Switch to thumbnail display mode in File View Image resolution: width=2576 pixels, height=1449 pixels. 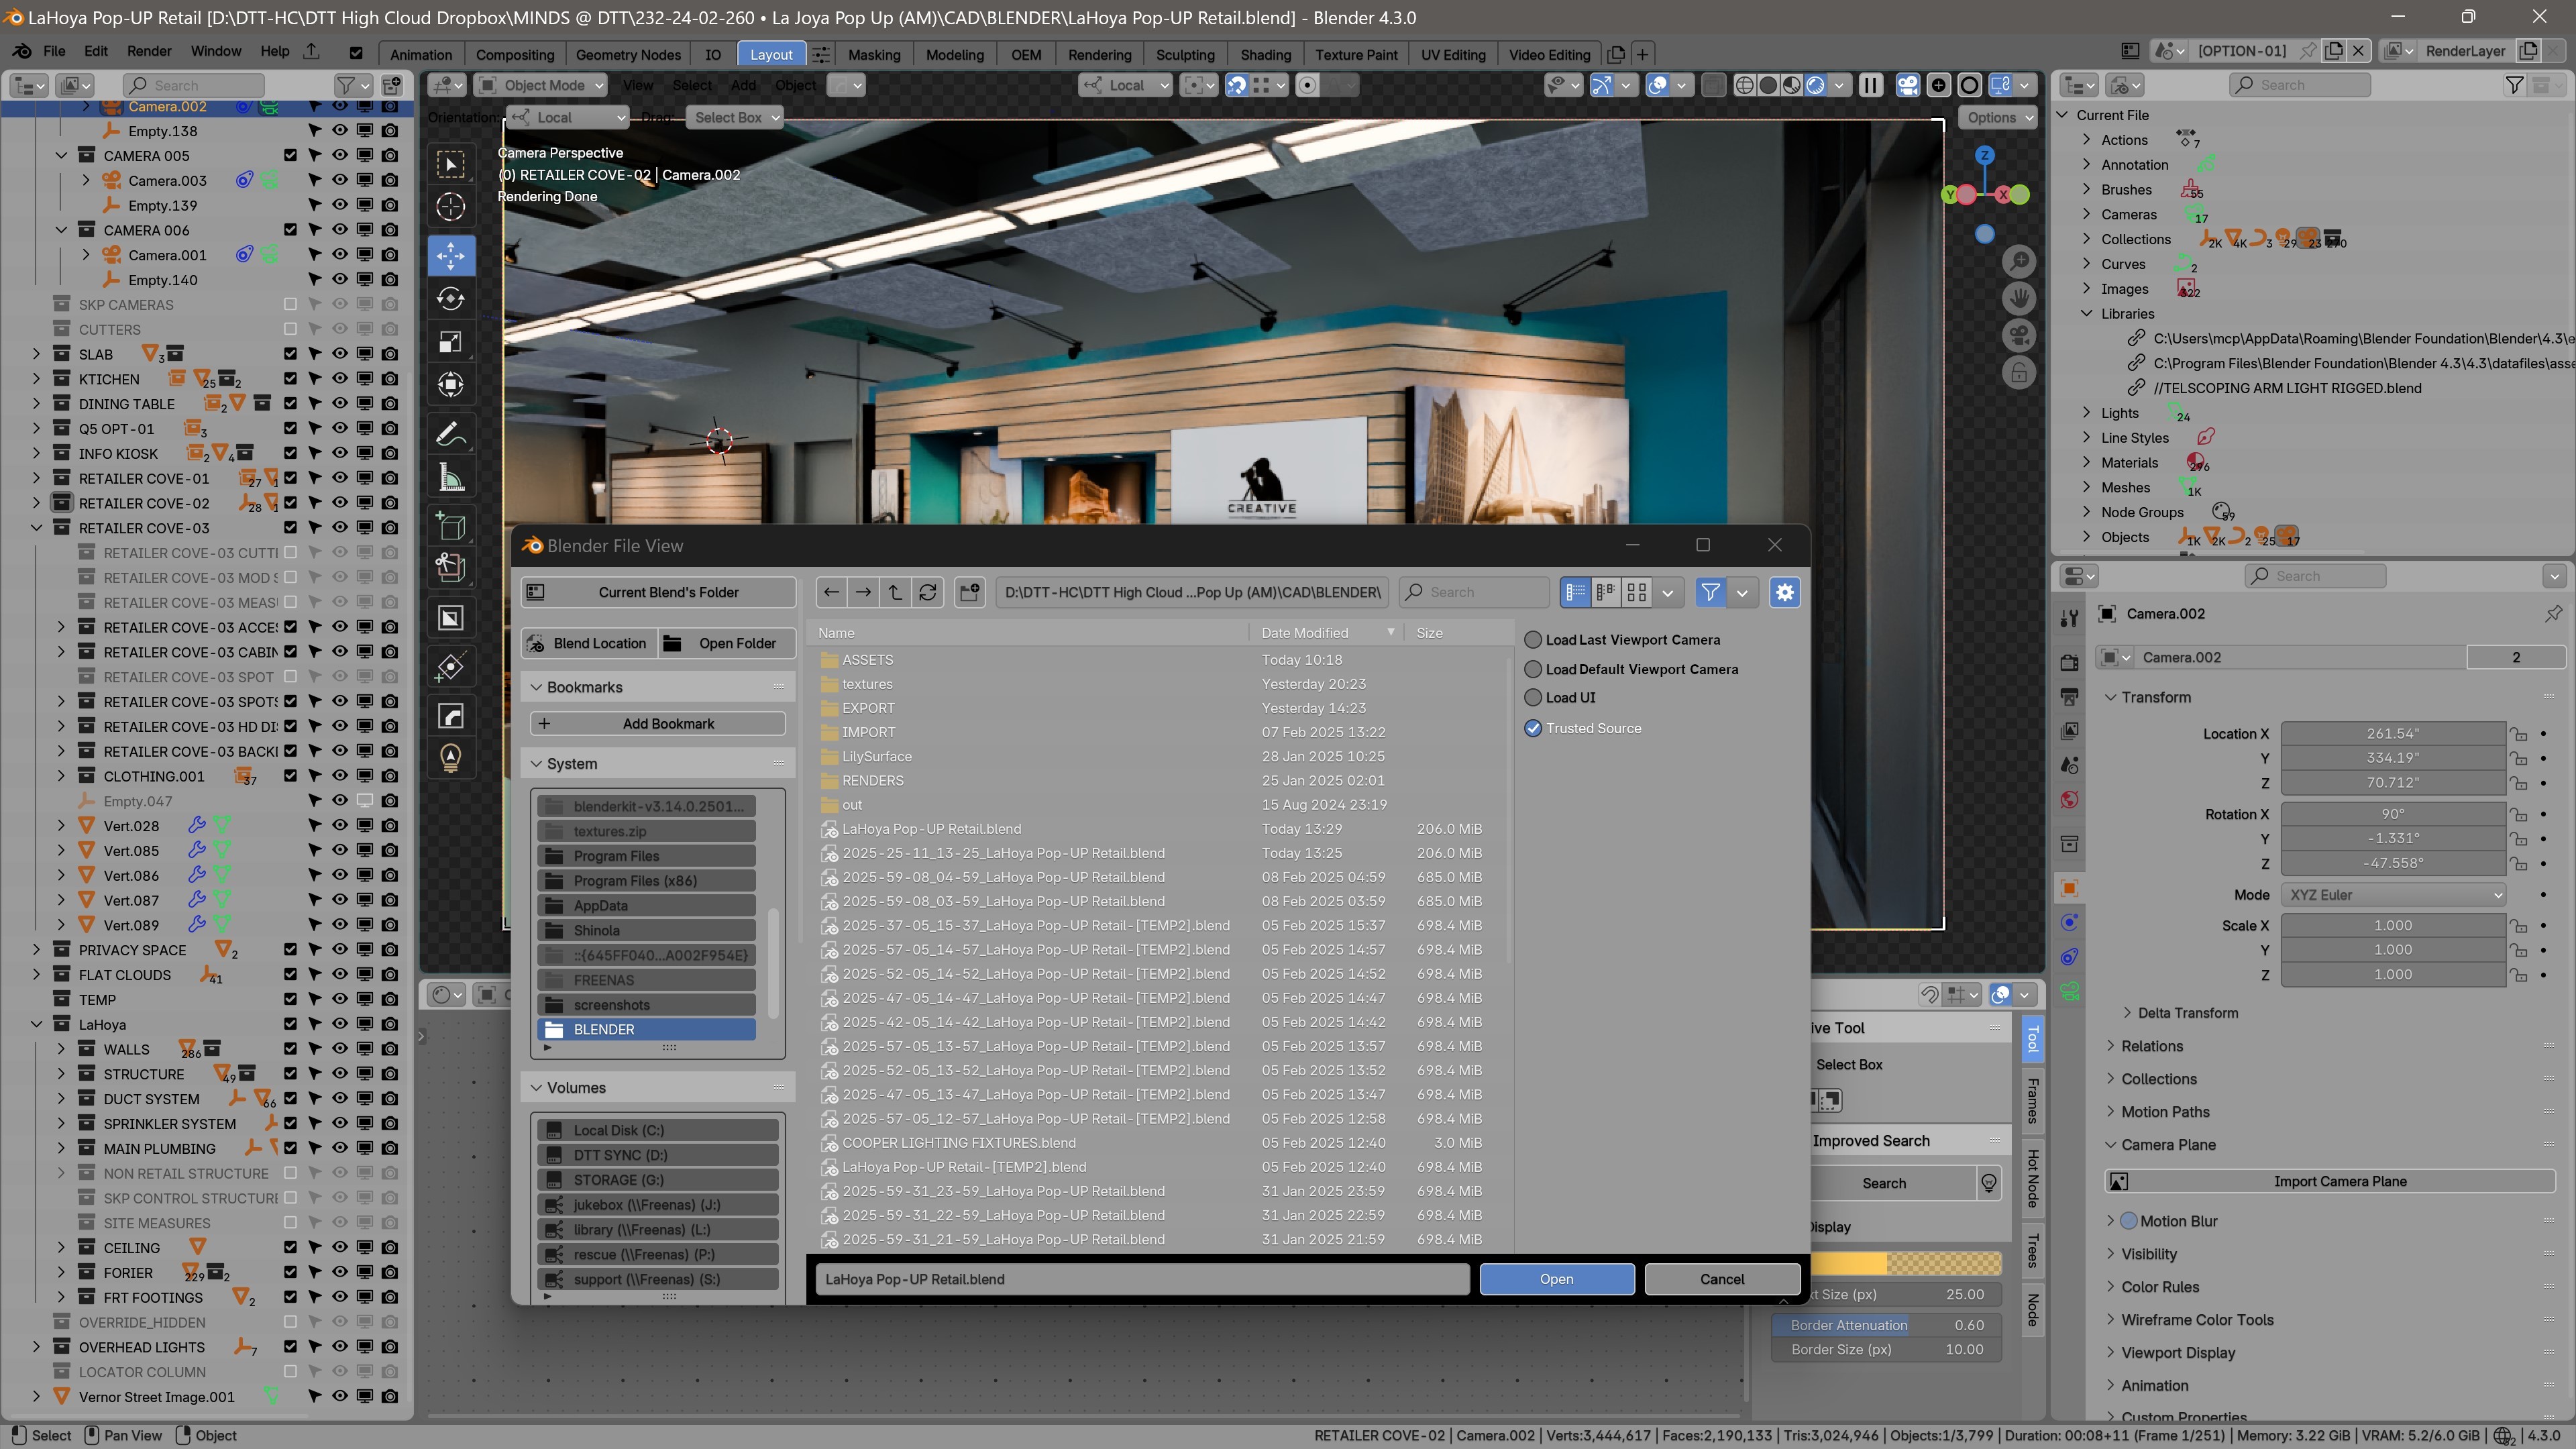click(x=1637, y=592)
